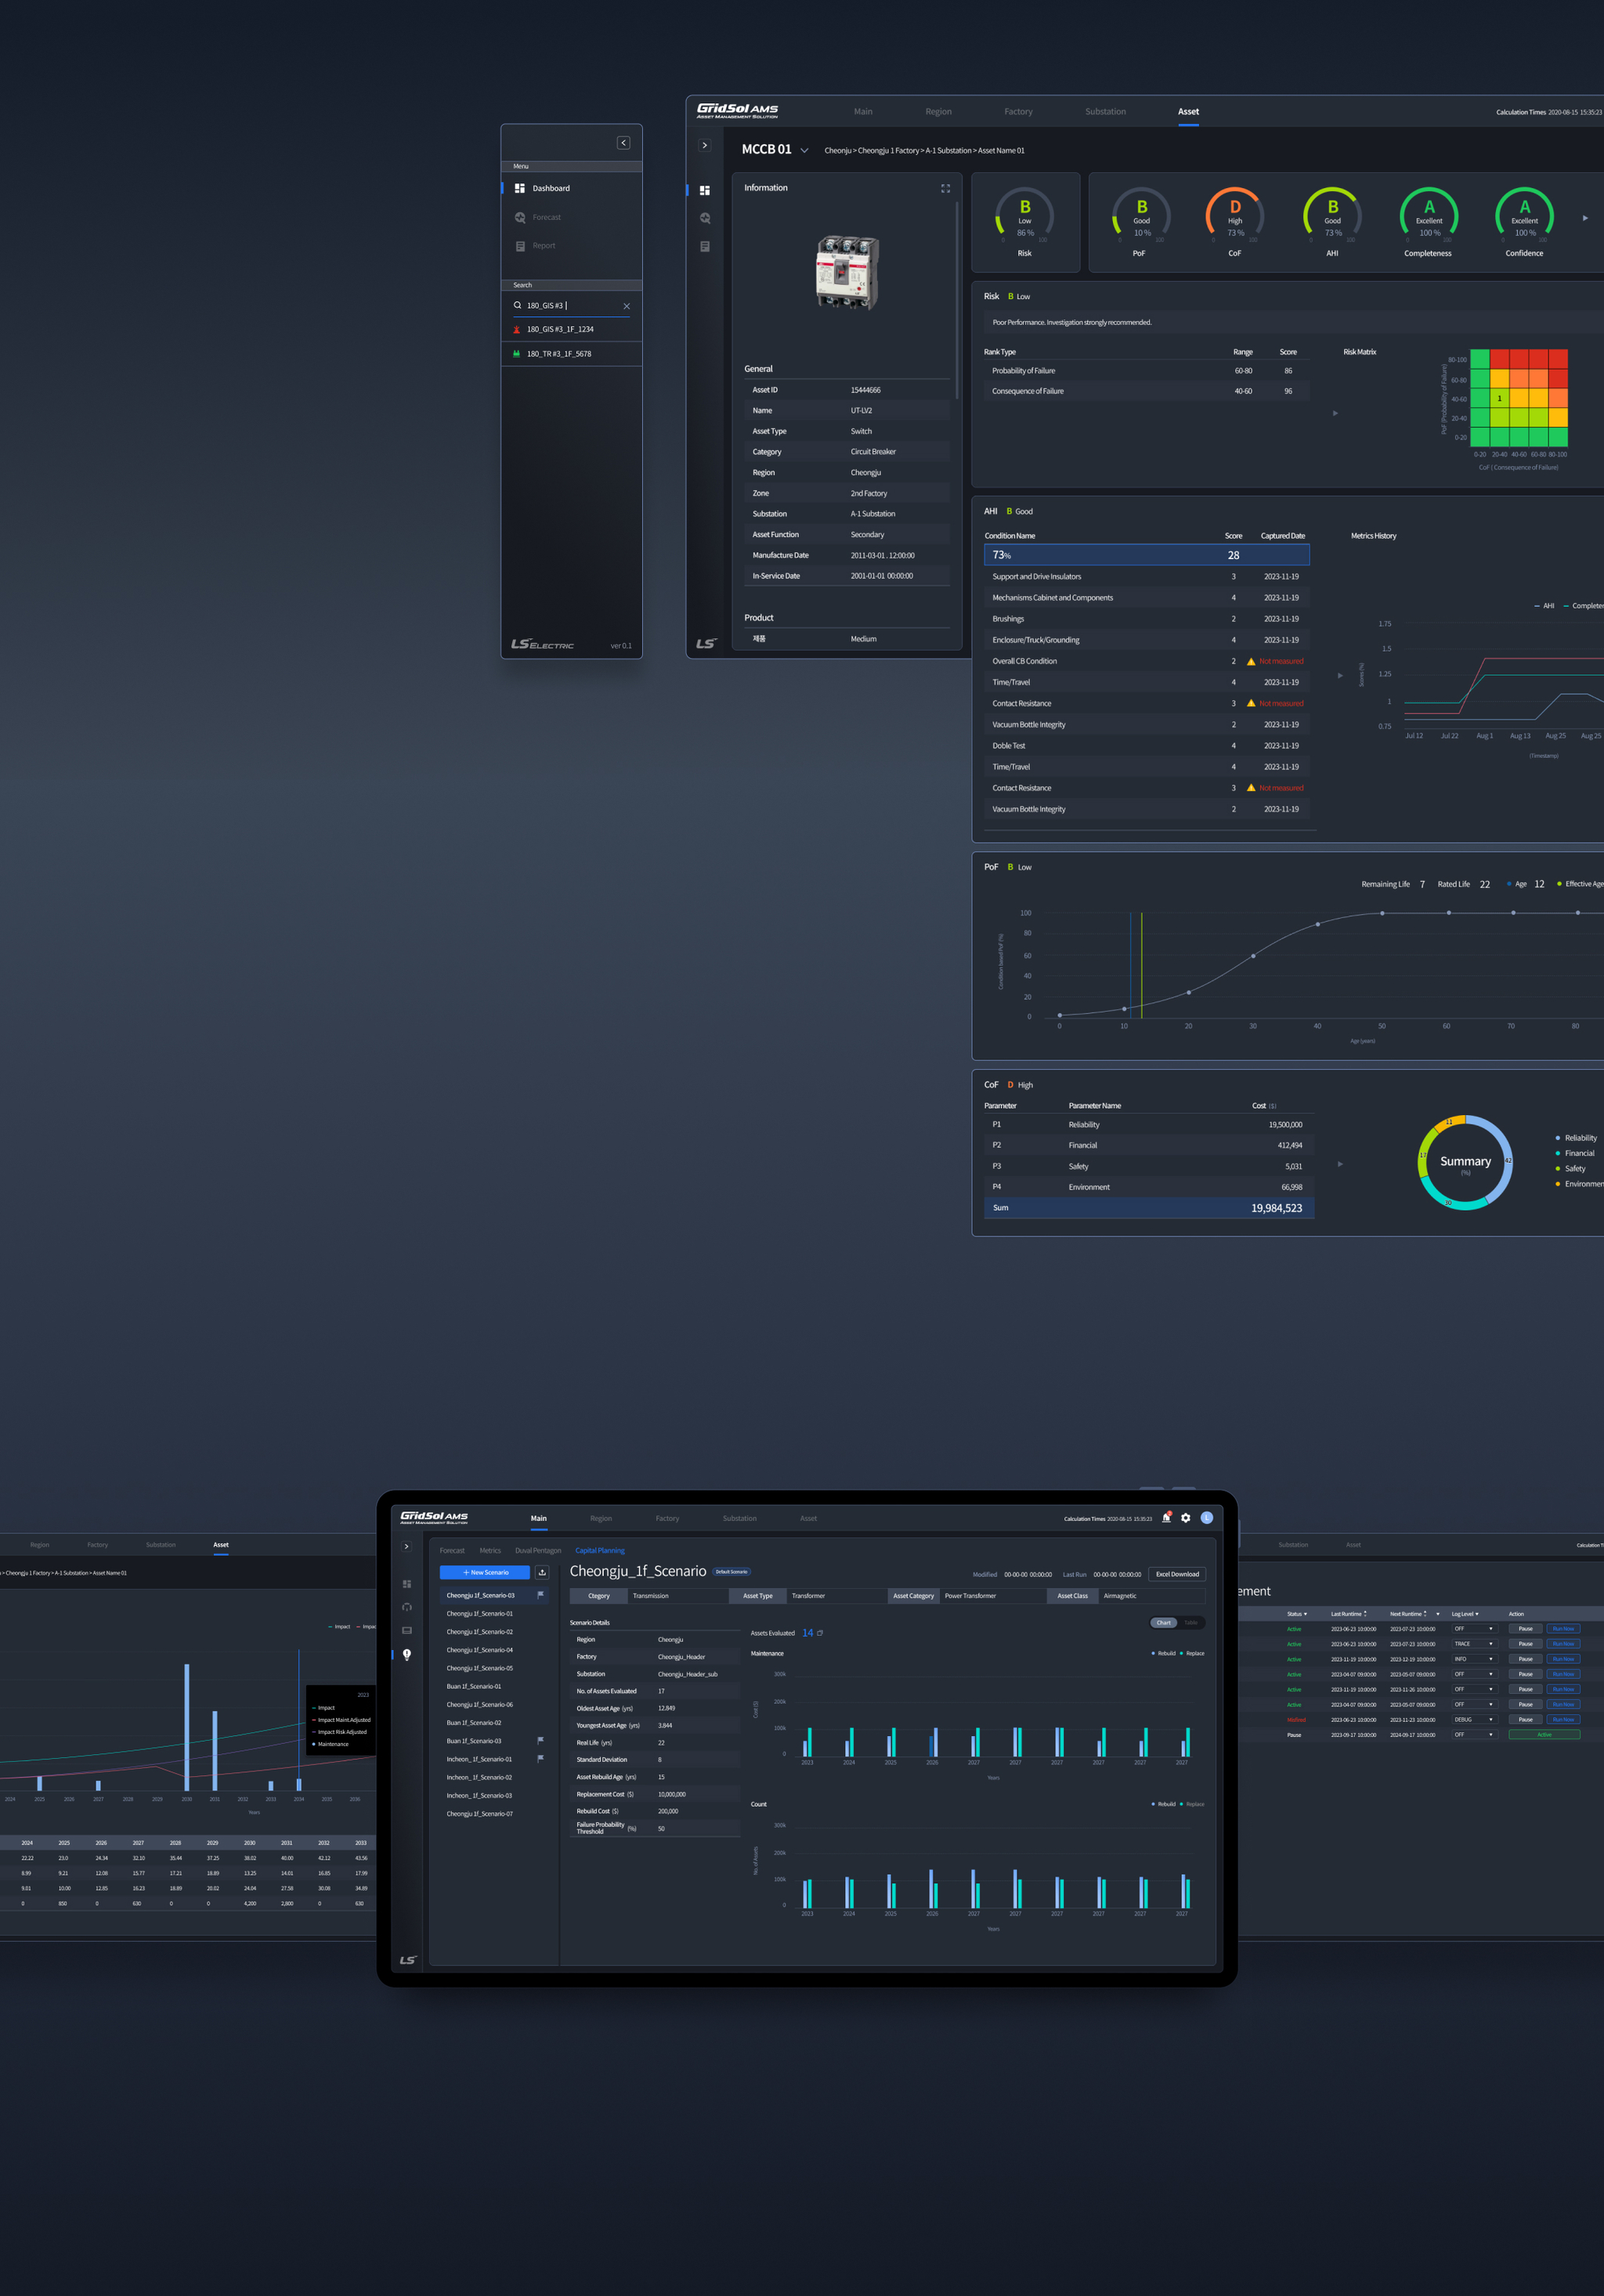This screenshot has width=1604, height=2296.
Task: Click the export icon beside New Scenario
Action: (x=542, y=1573)
